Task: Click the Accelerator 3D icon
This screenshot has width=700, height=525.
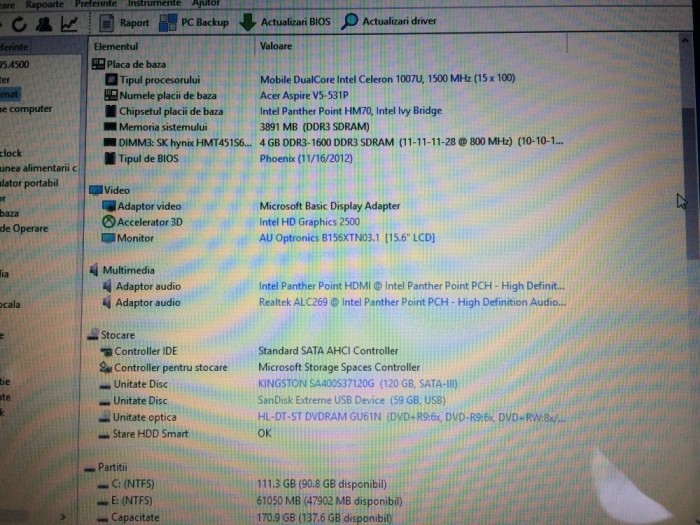Action: tap(108, 222)
